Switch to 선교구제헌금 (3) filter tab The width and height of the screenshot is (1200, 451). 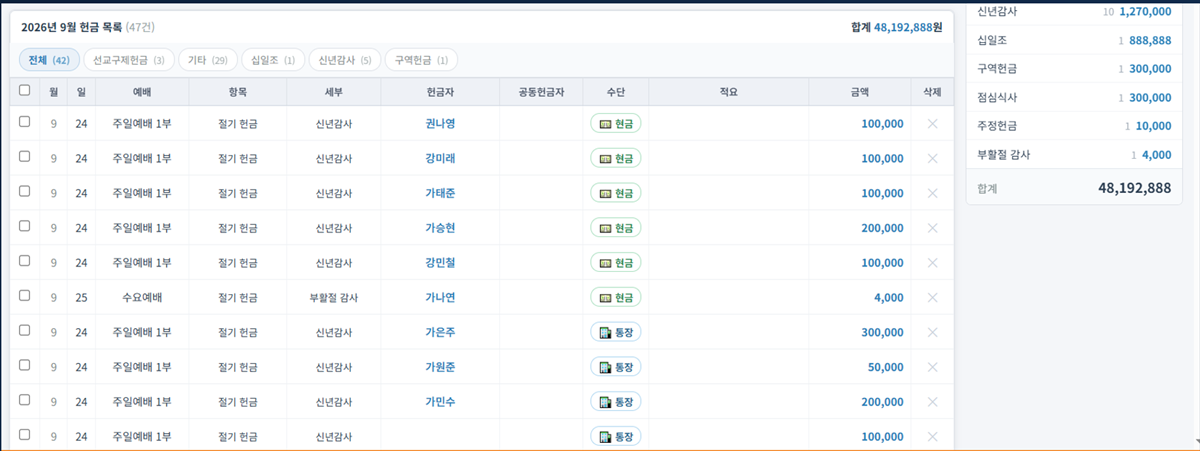[x=129, y=60]
